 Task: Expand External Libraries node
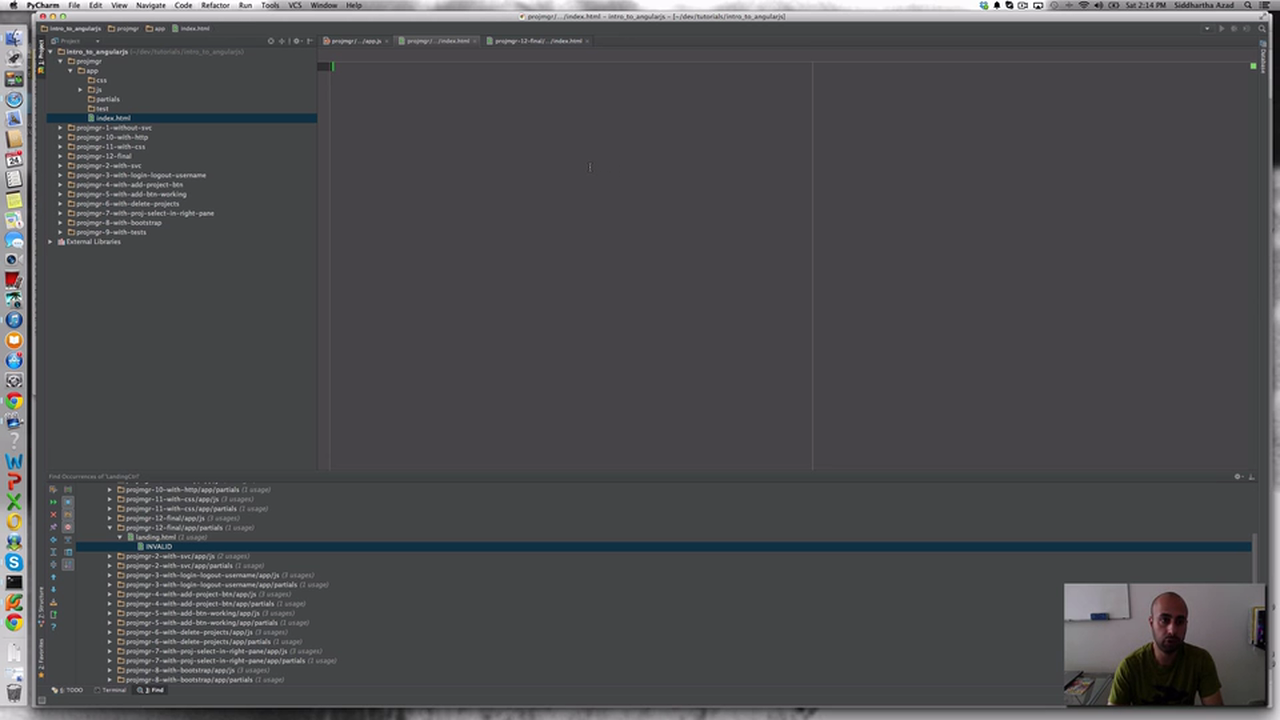point(51,242)
